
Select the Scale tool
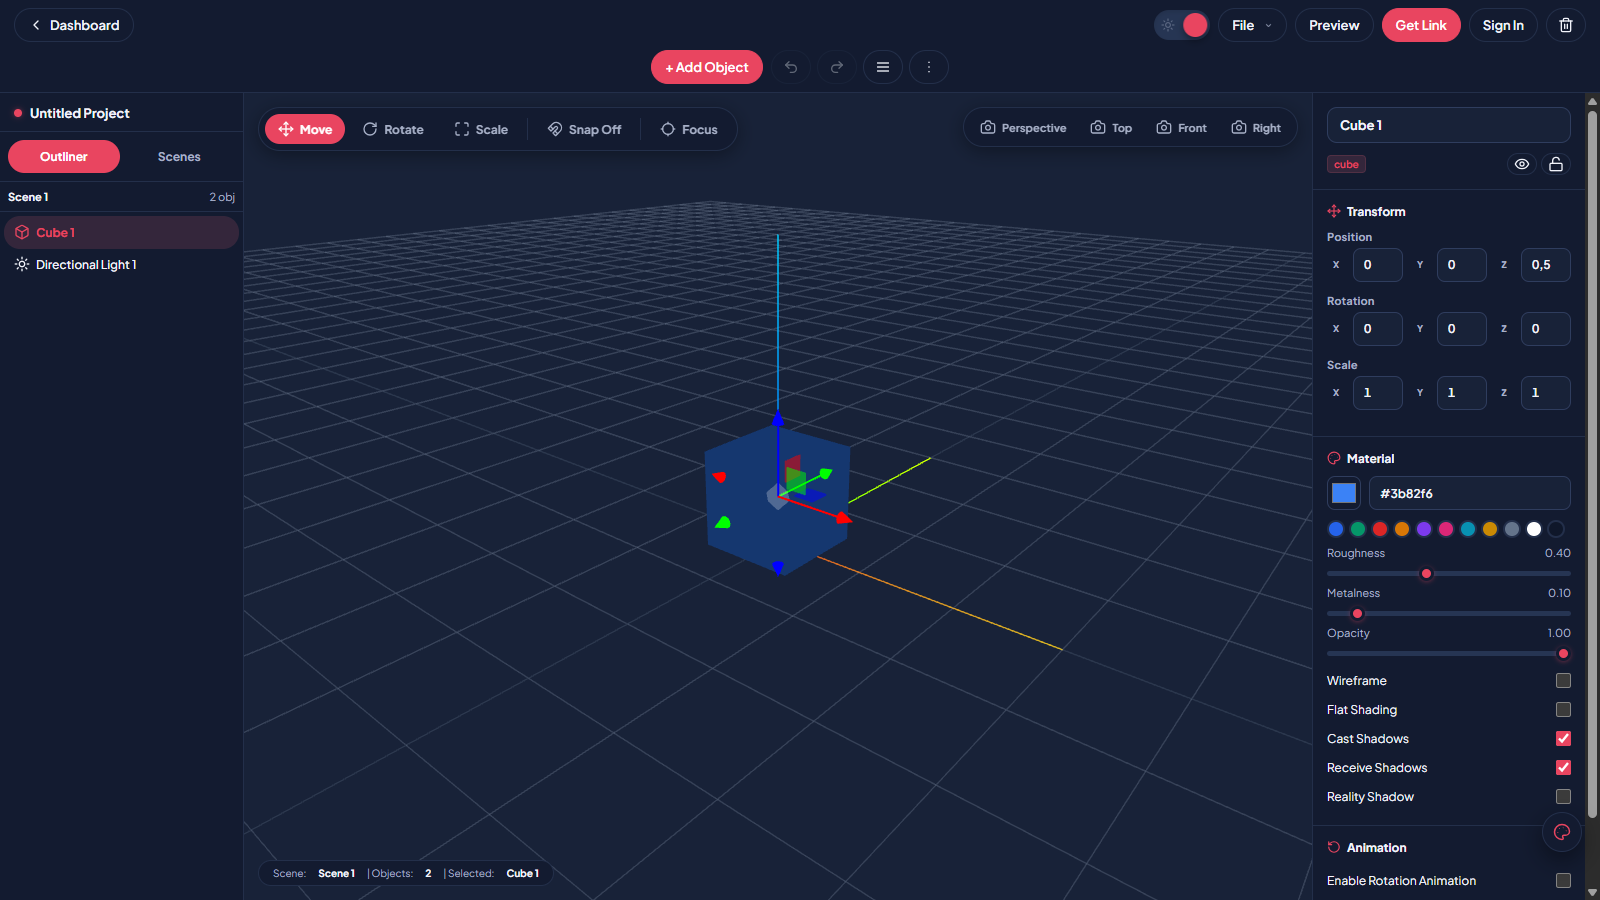481,129
